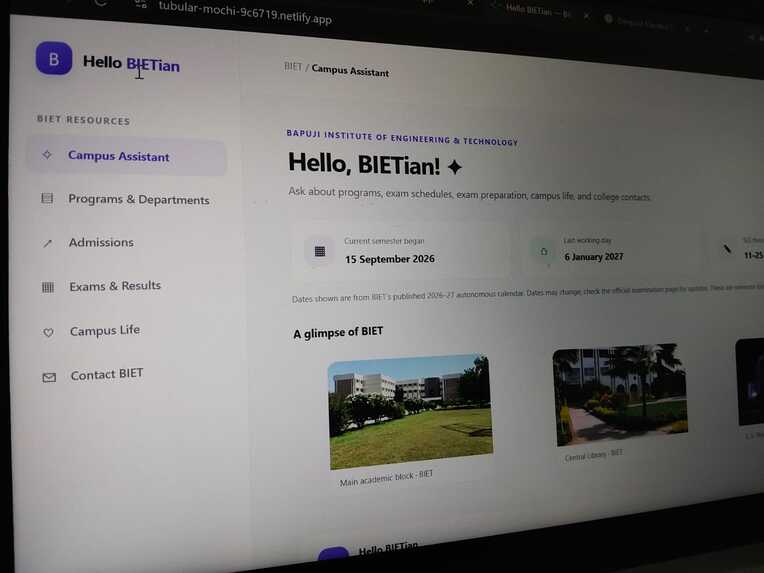Click the A glimpse of BIET heading

338,333
